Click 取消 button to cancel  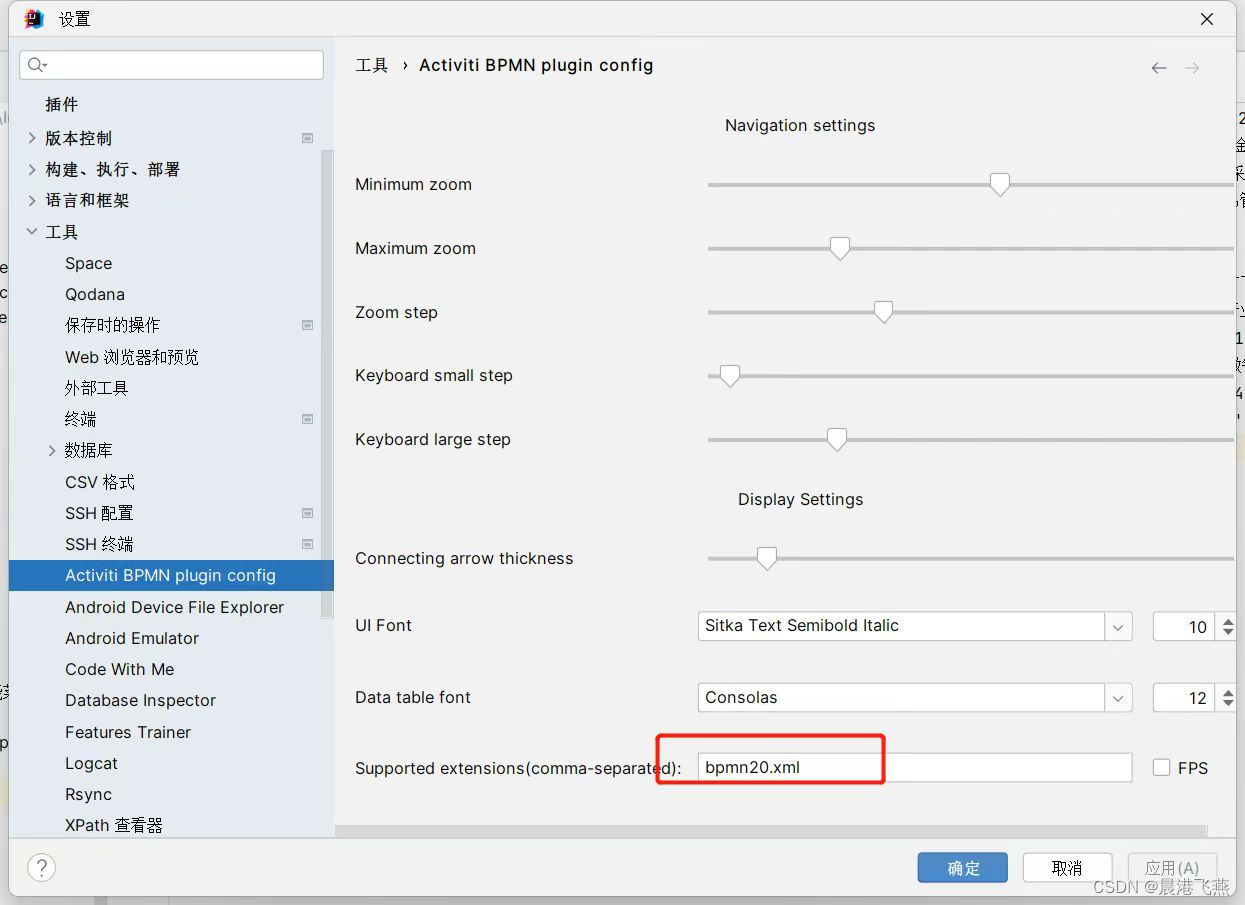pyautogui.click(x=1067, y=868)
